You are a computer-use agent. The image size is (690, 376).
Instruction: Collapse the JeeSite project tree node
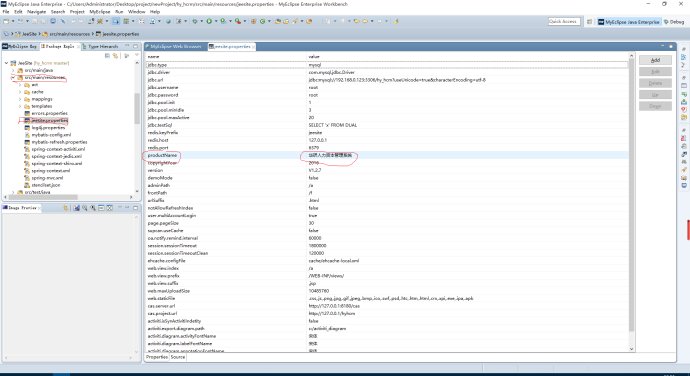point(7,63)
